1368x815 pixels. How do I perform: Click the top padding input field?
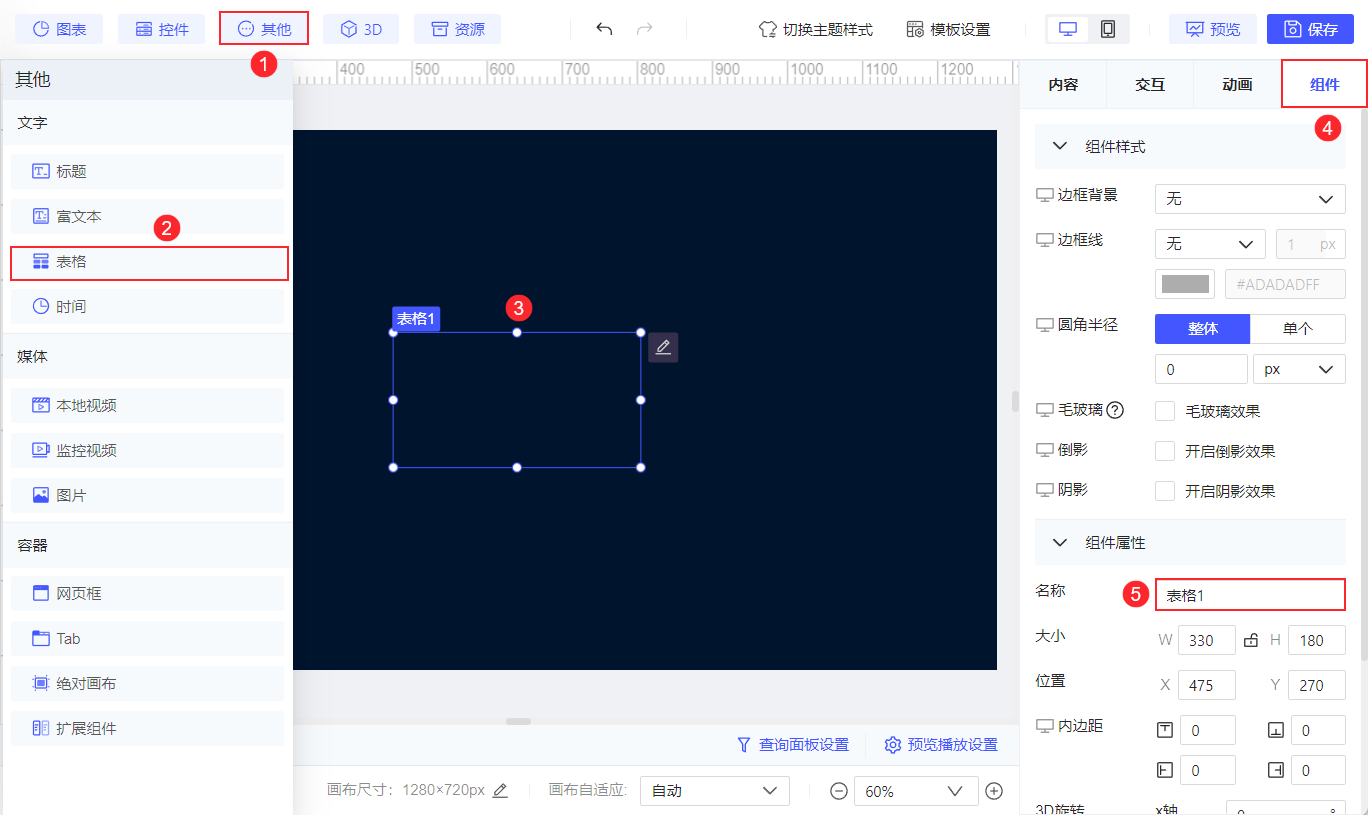(x=1208, y=730)
